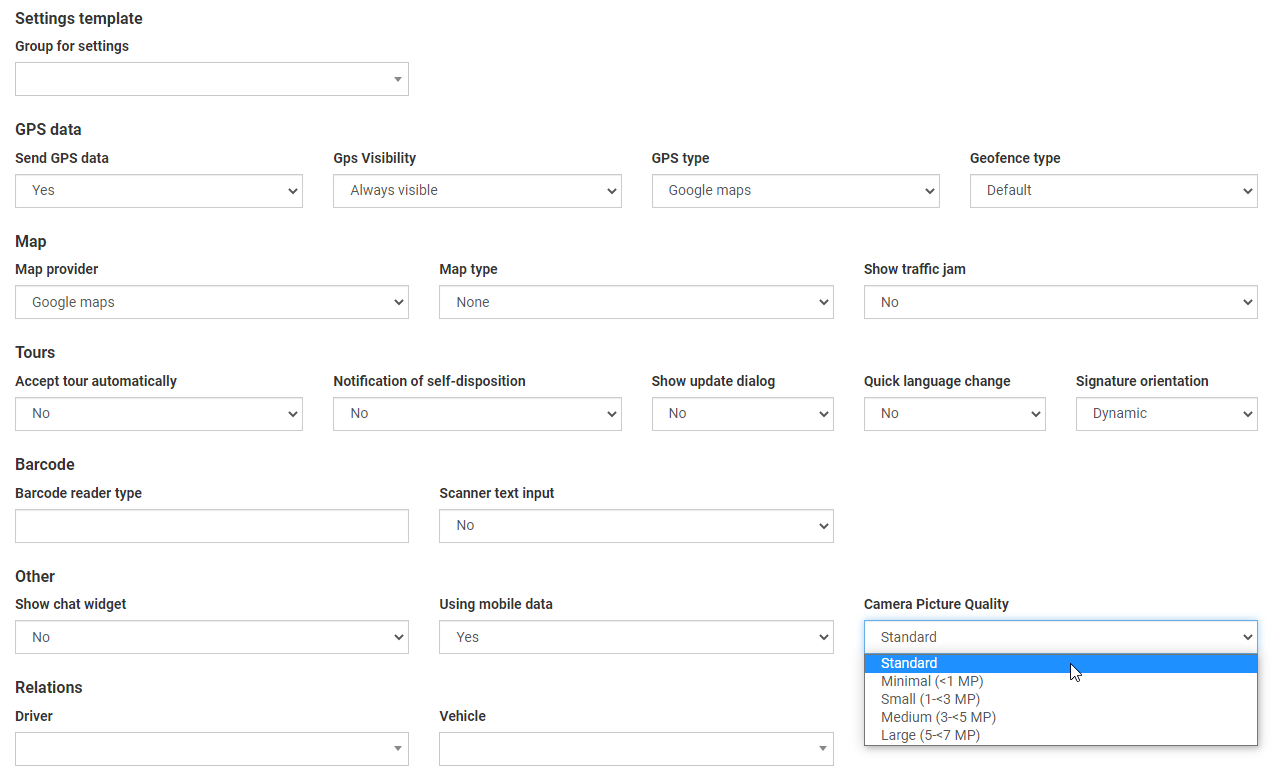The height and width of the screenshot is (776, 1273).
Task: Open the GPS type dropdown
Action: pyautogui.click(x=794, y=191)
